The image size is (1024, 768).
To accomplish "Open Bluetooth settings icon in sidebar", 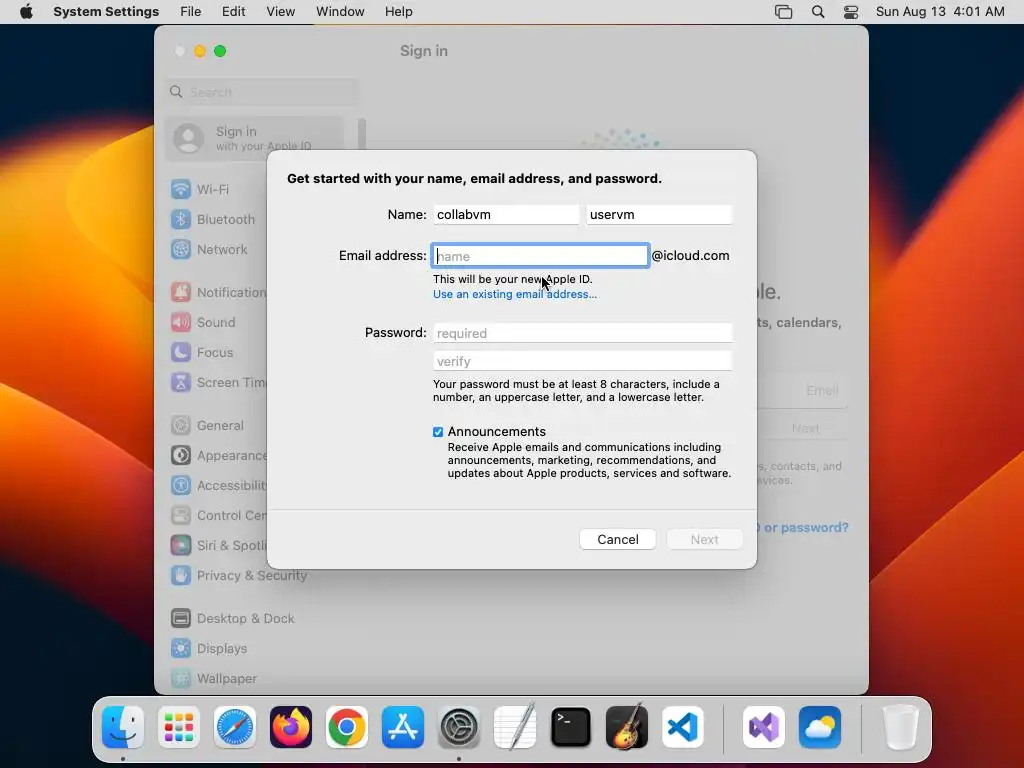I will [x=181, y=219].
